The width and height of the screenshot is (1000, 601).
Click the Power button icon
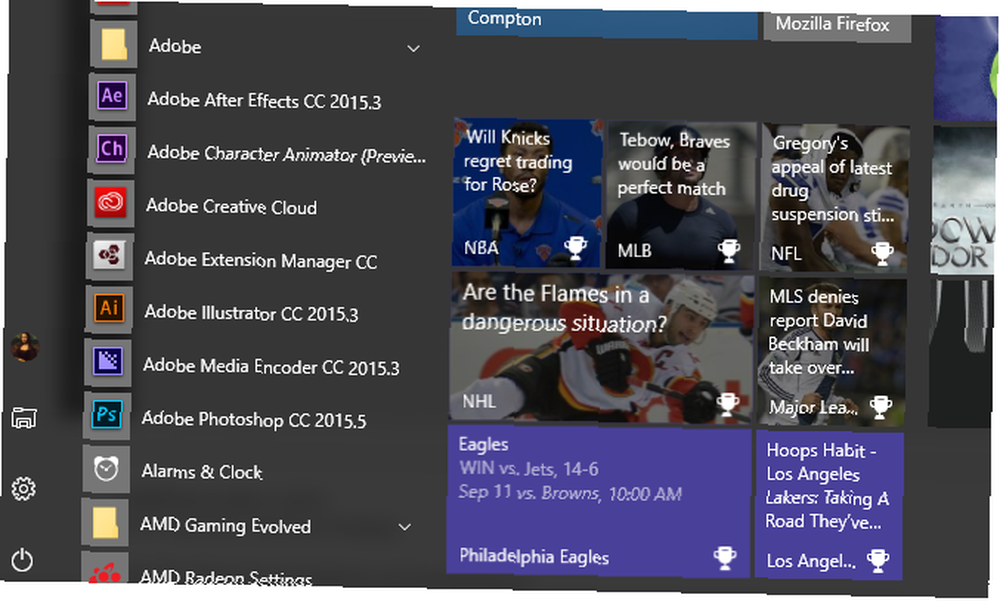(x=22, y=560)
